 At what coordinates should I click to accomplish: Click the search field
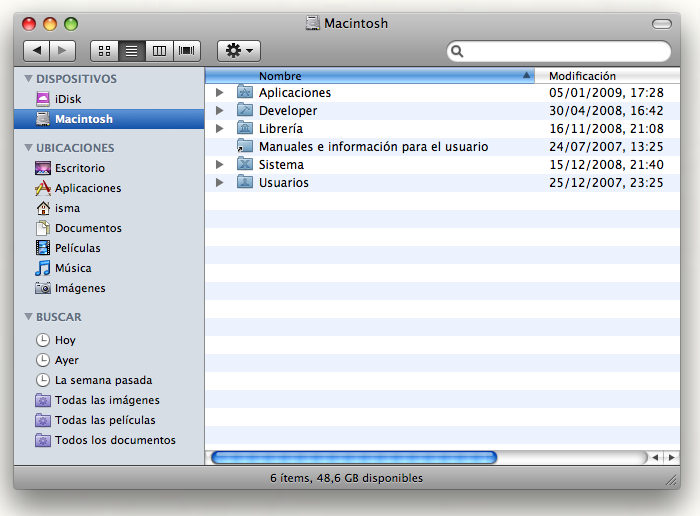pos(559,51)
